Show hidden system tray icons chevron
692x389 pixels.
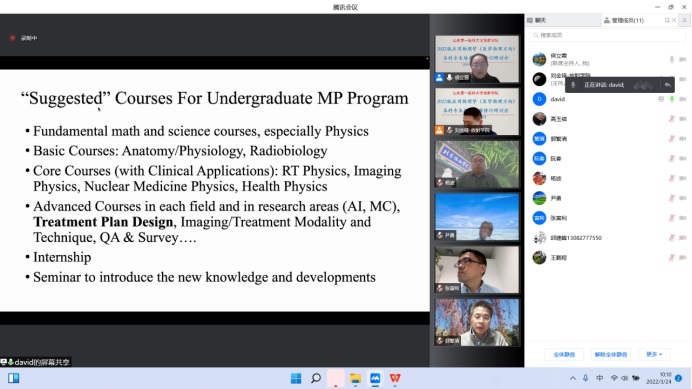pyautogui.click(x=573, y=378)
